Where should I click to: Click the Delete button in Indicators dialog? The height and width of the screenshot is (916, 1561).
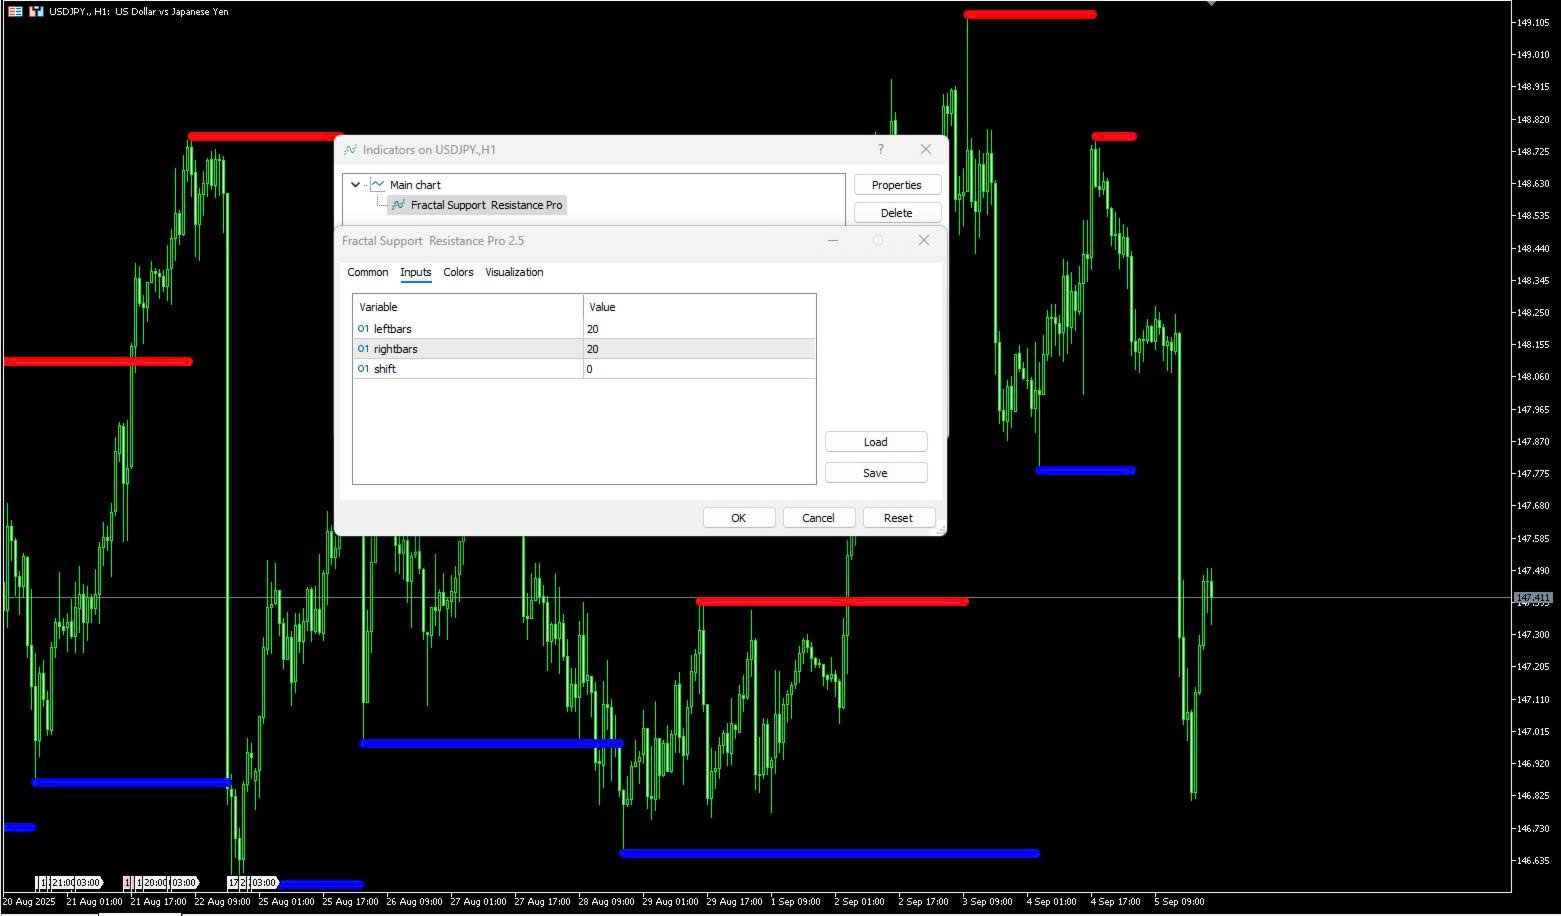pos(897,213)
